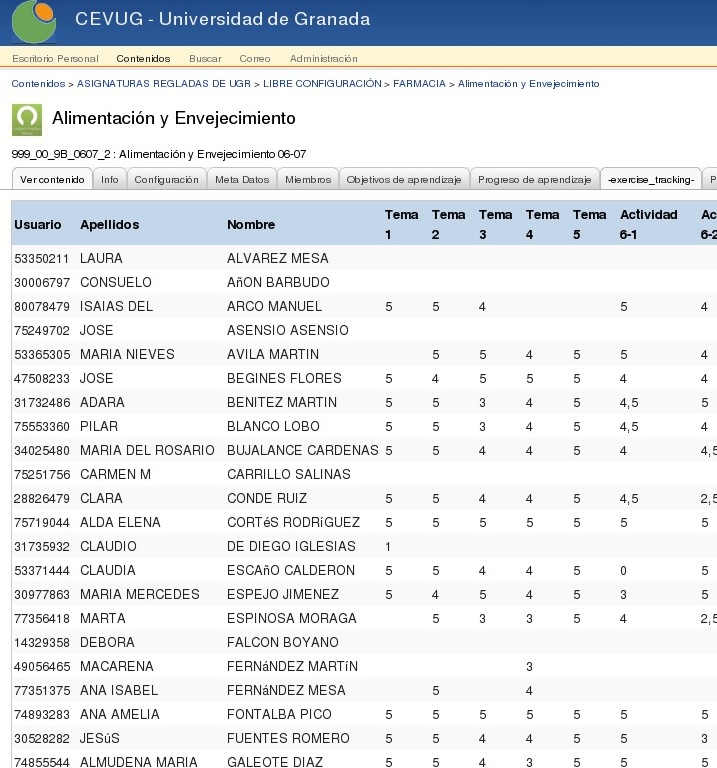Open the Escritorio Personal menu
The image size is (717, 768).
click(55, 59)
